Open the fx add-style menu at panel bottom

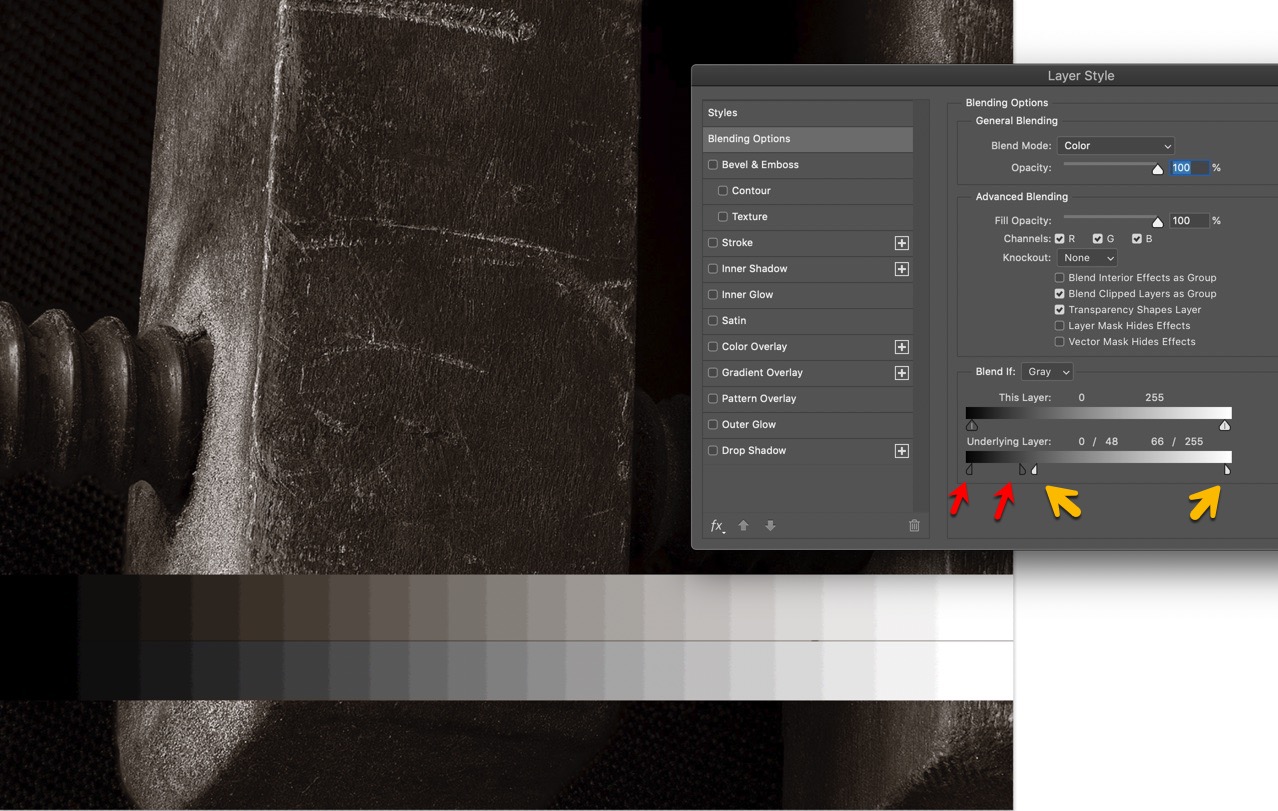point(716,525)
